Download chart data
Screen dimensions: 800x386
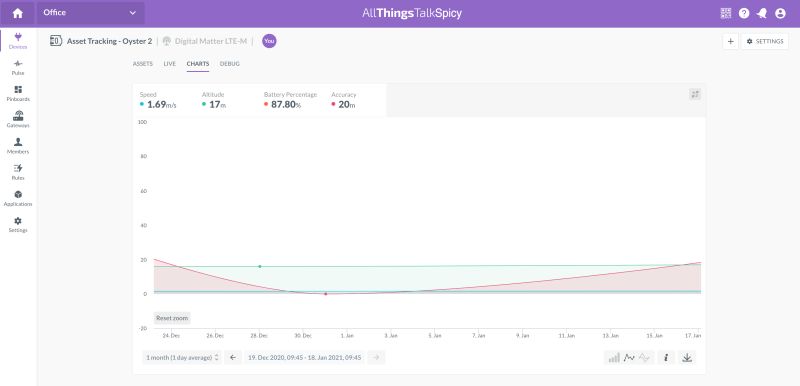pos(687,357)
